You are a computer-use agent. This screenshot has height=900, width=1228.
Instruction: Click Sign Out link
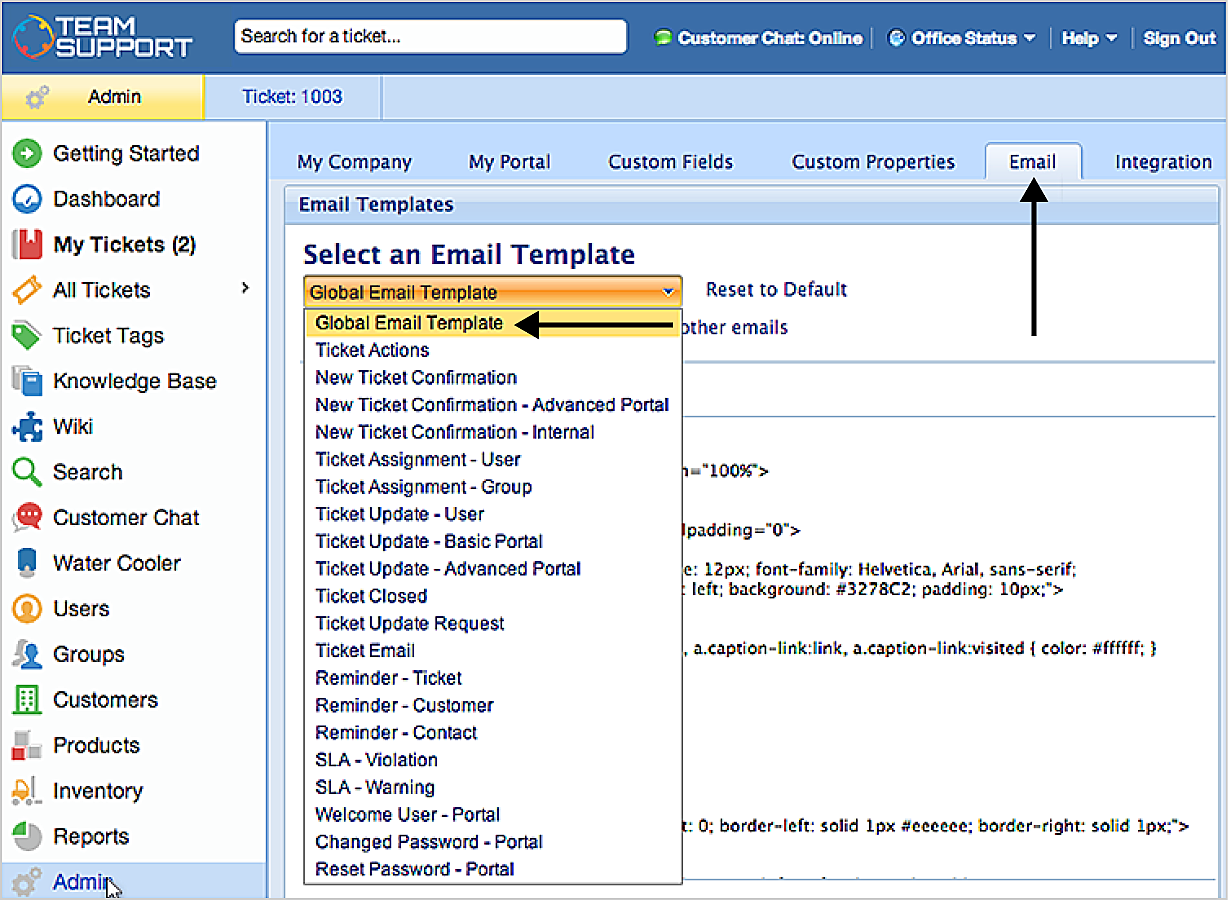coord(1179,38)
